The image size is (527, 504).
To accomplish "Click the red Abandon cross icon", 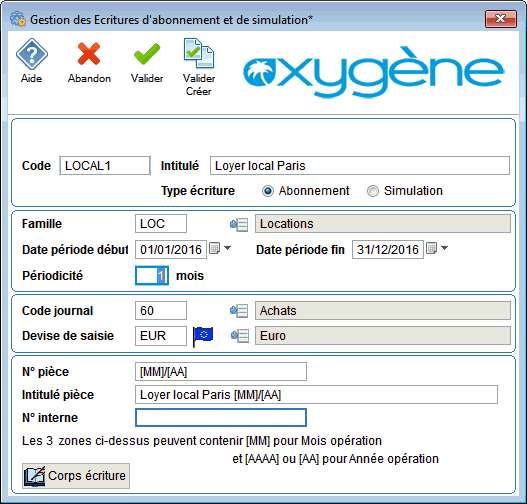I will tap(89, 54).
